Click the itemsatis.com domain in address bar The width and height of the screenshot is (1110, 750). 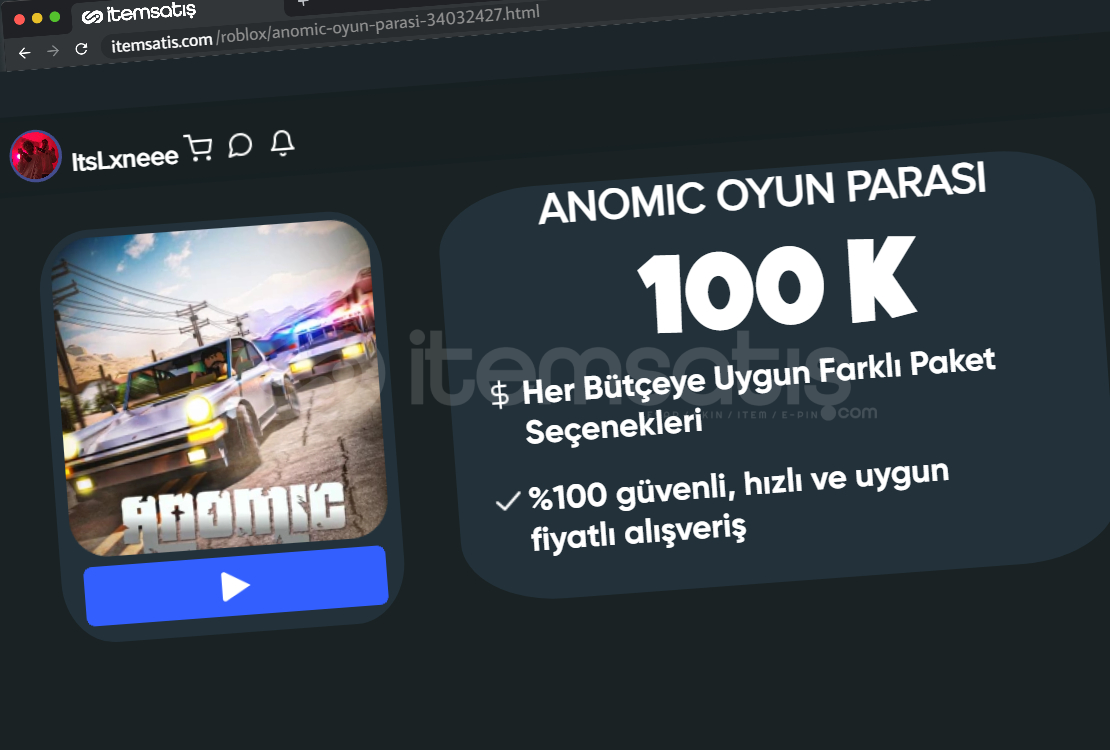coord(160,44)
